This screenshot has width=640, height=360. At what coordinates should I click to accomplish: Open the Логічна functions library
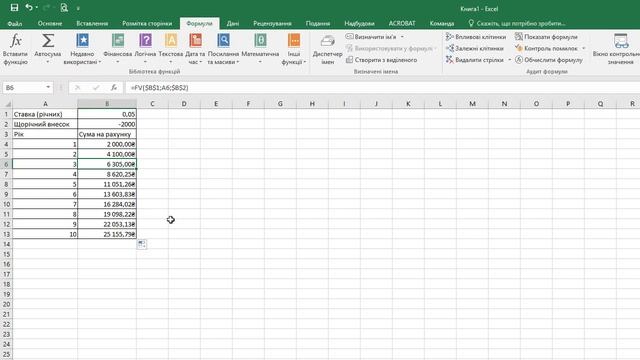click(145, 49)
